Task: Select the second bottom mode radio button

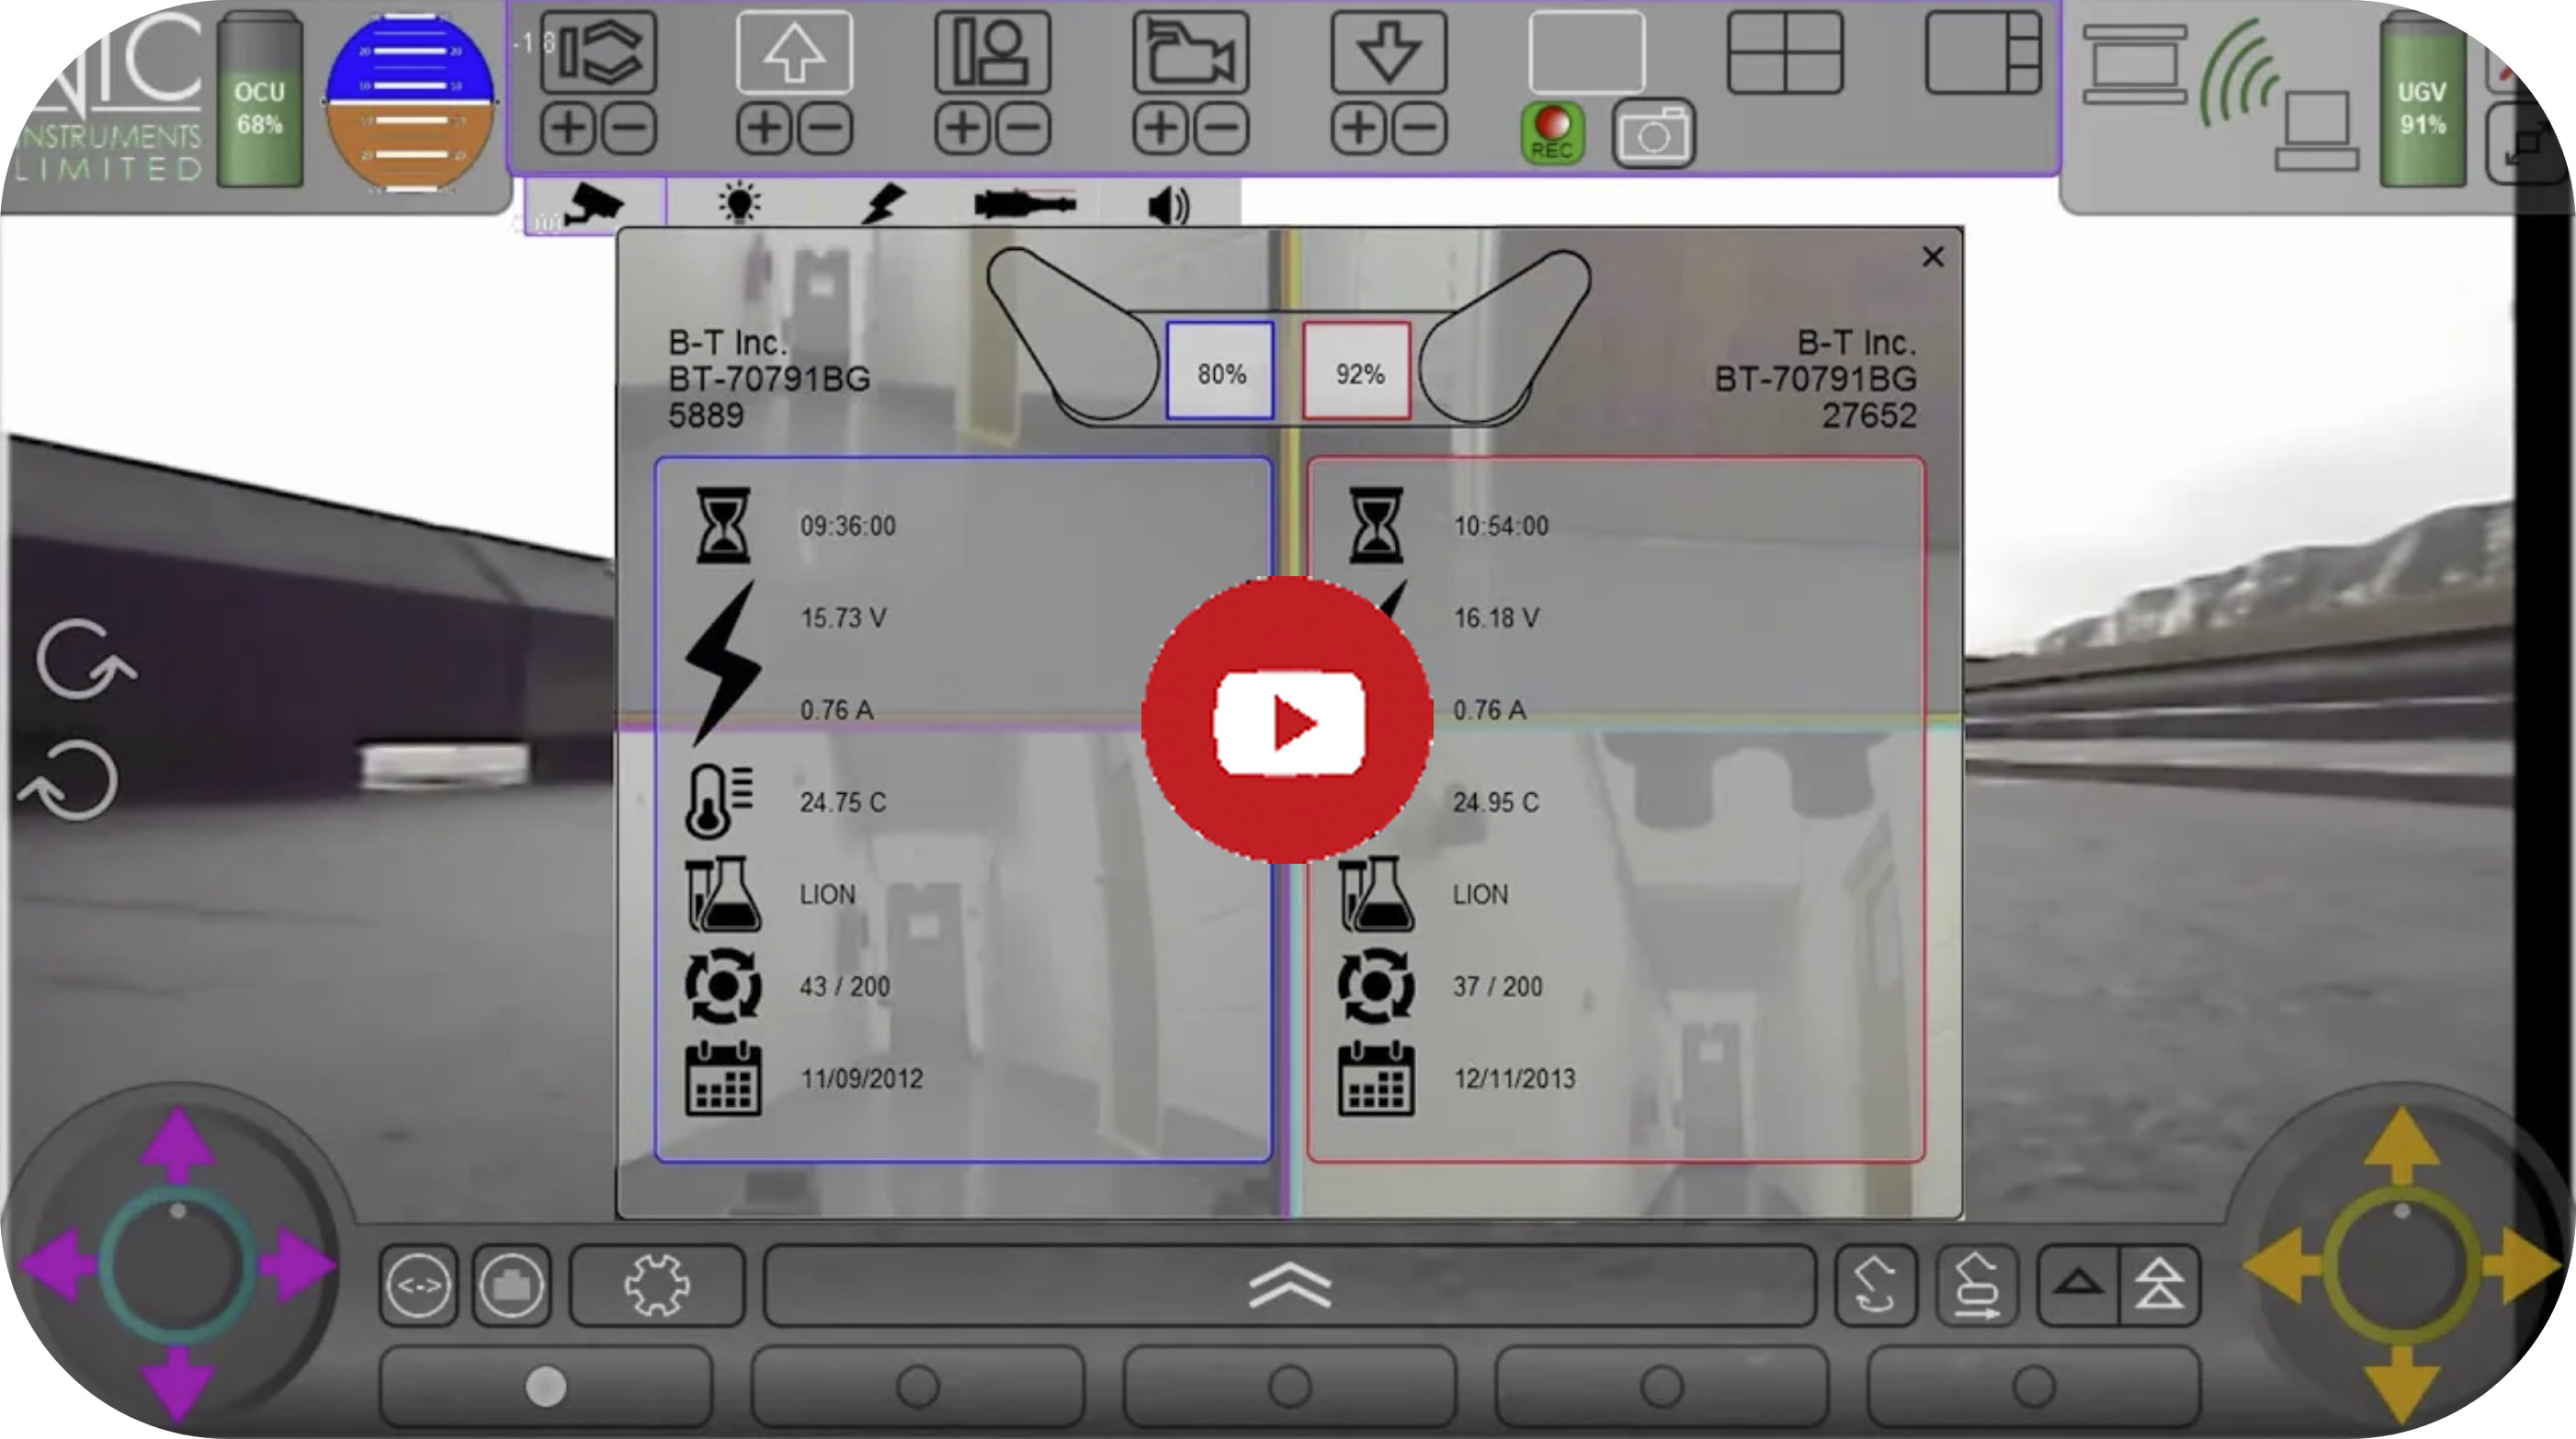Action: click(918, 1386)
